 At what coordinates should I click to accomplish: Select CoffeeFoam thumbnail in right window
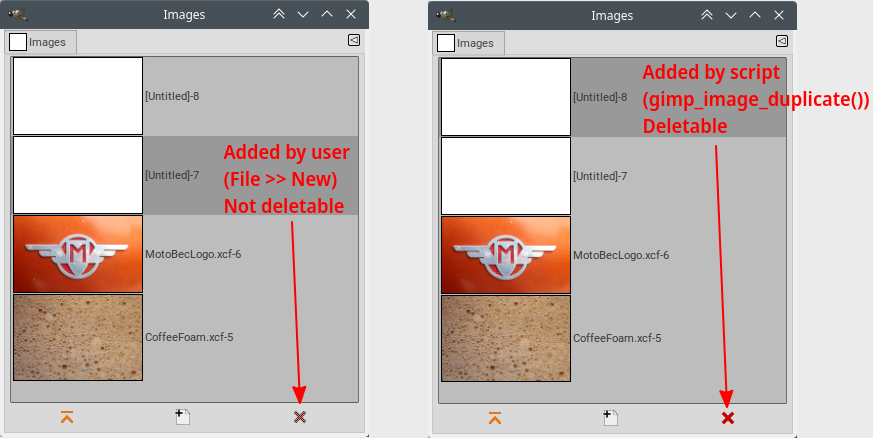pos(506,338)
